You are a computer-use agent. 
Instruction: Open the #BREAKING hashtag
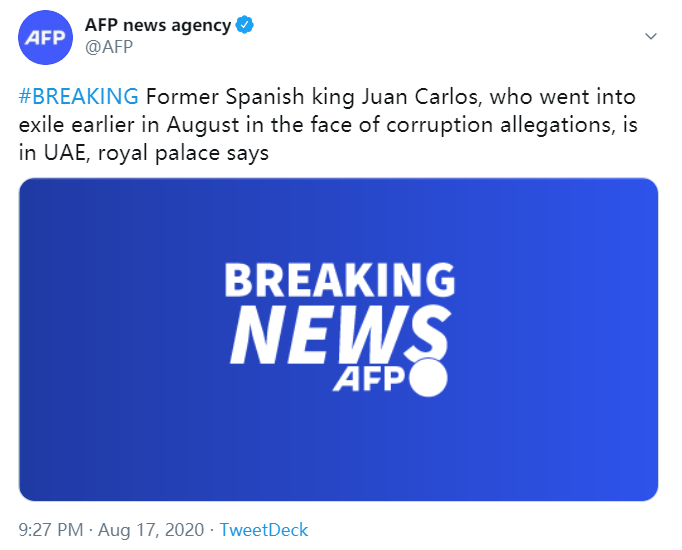coord(78,97)
